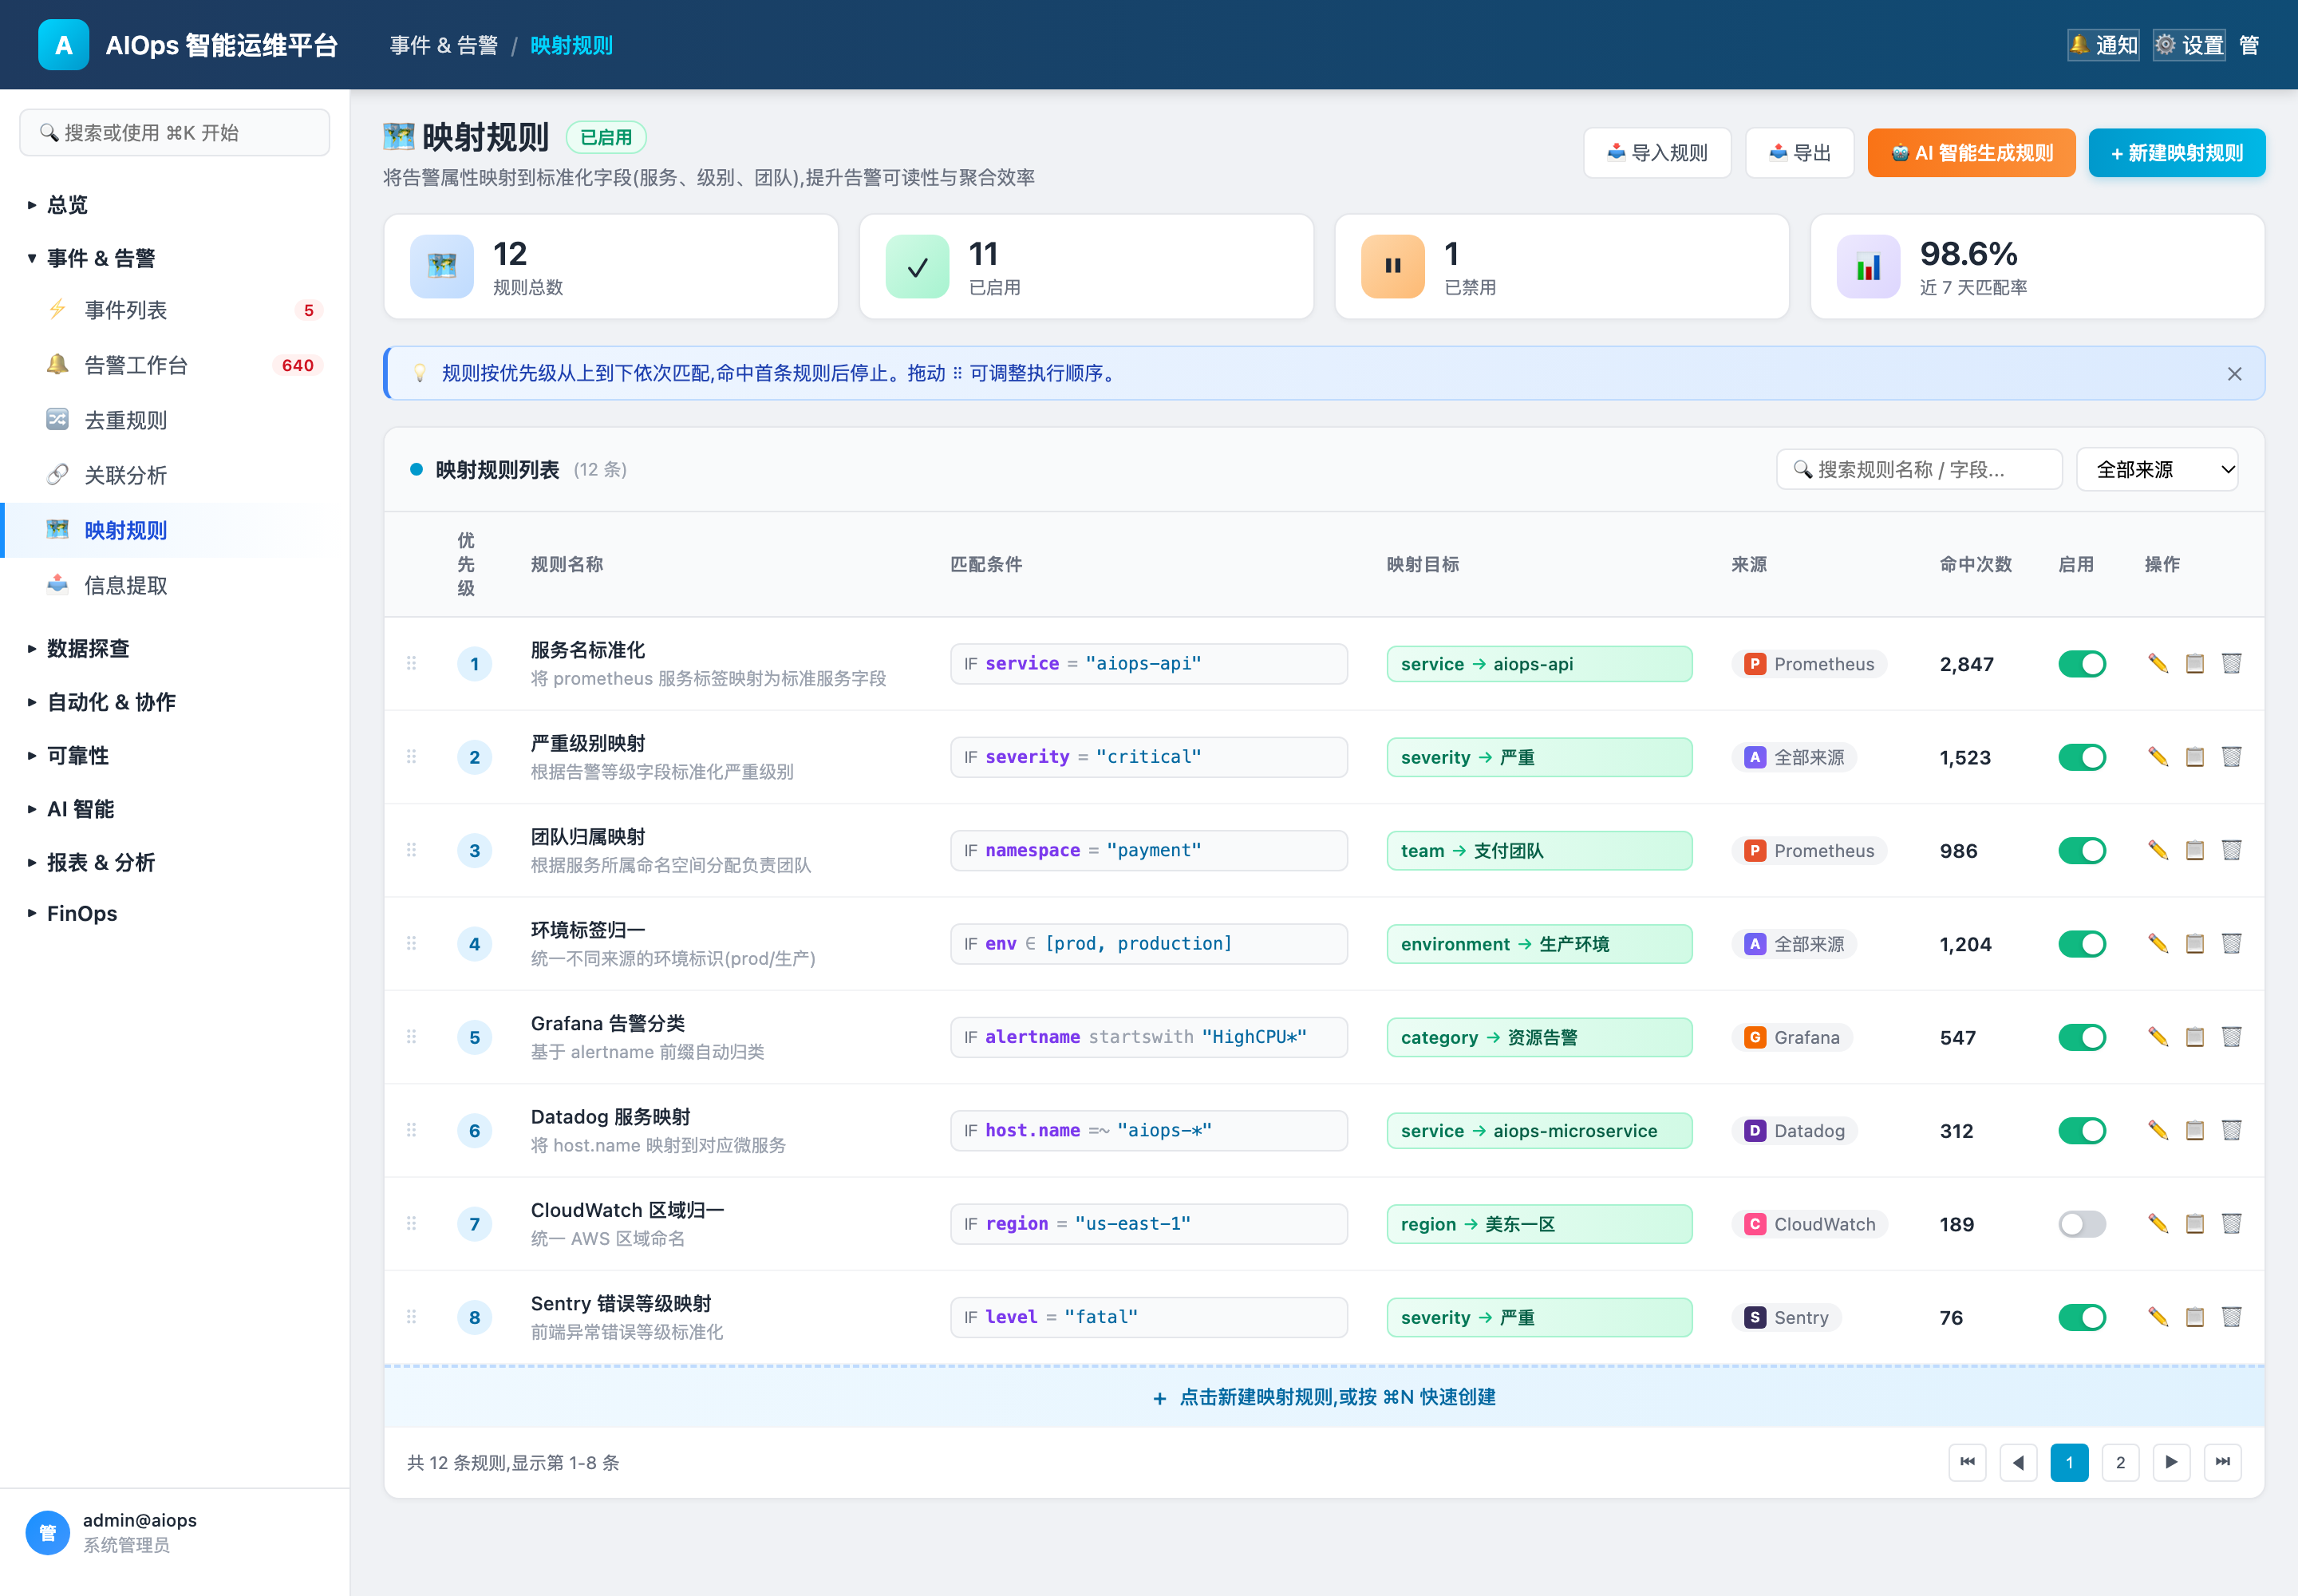This screenshot has height=1596, width=2298.
Task: Jump to the first page of rules
Action: (x=1967, y=1462)
